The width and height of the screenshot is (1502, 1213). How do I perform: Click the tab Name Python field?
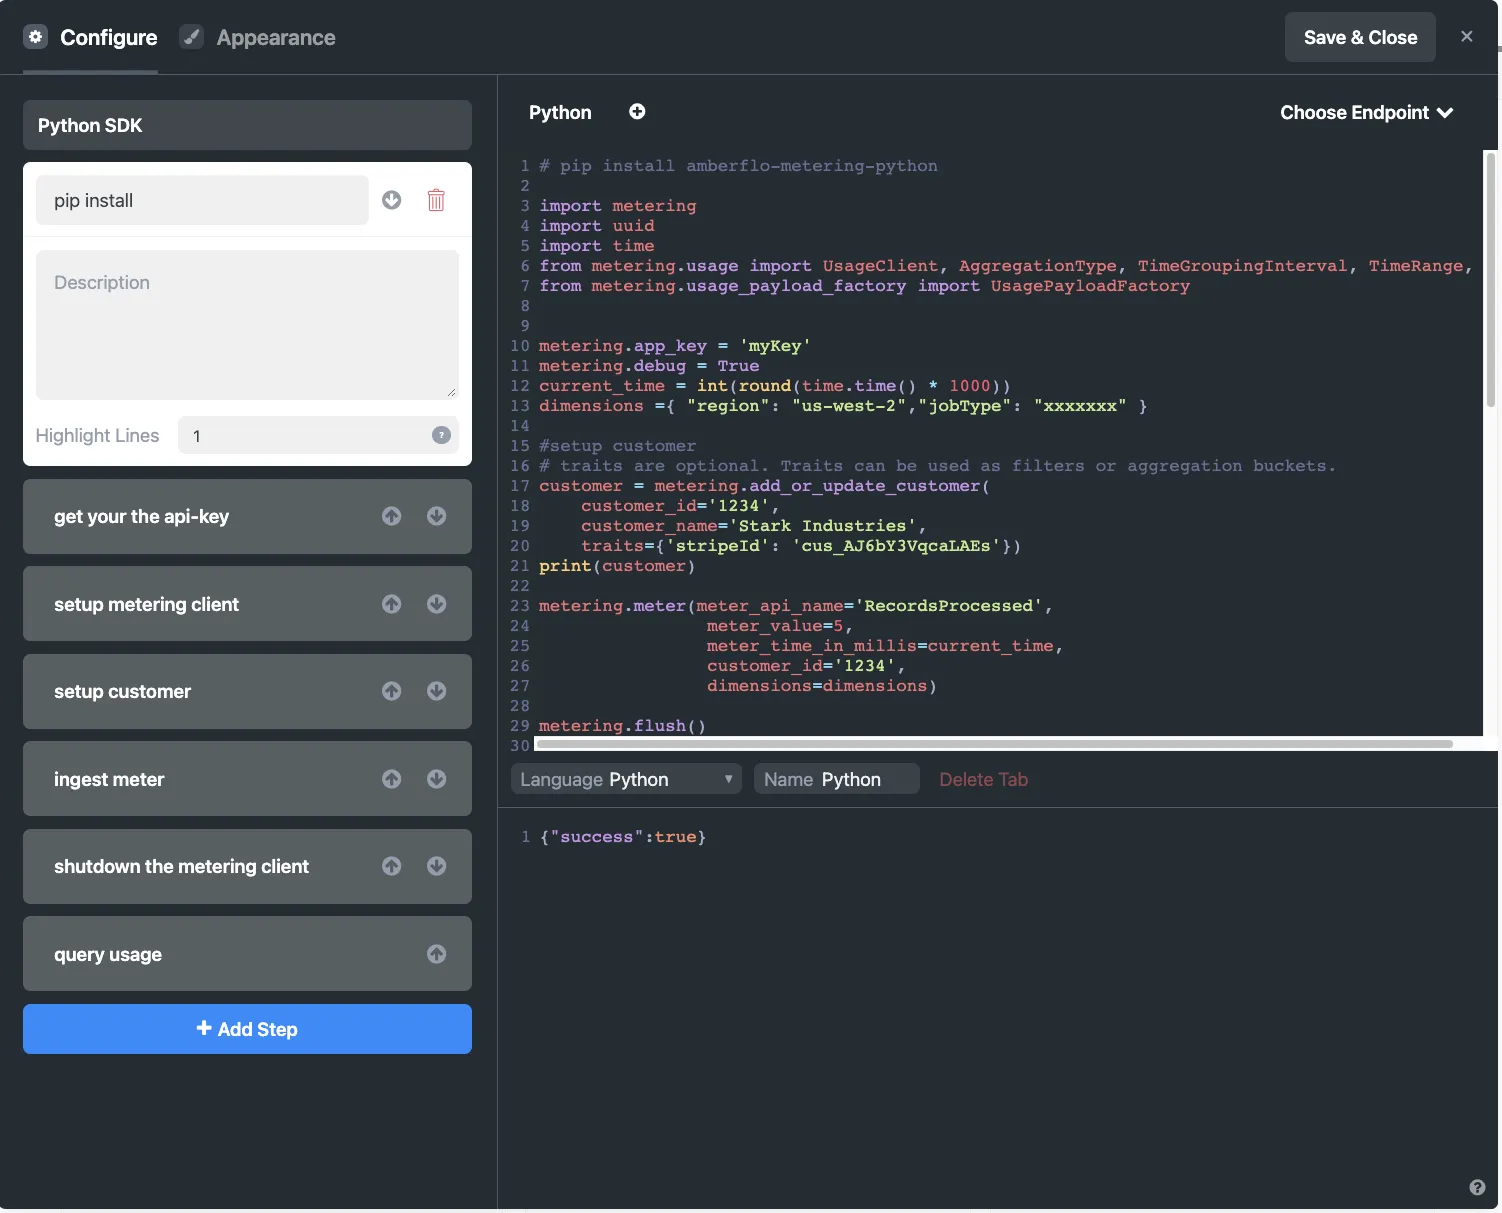pos(837,779)
